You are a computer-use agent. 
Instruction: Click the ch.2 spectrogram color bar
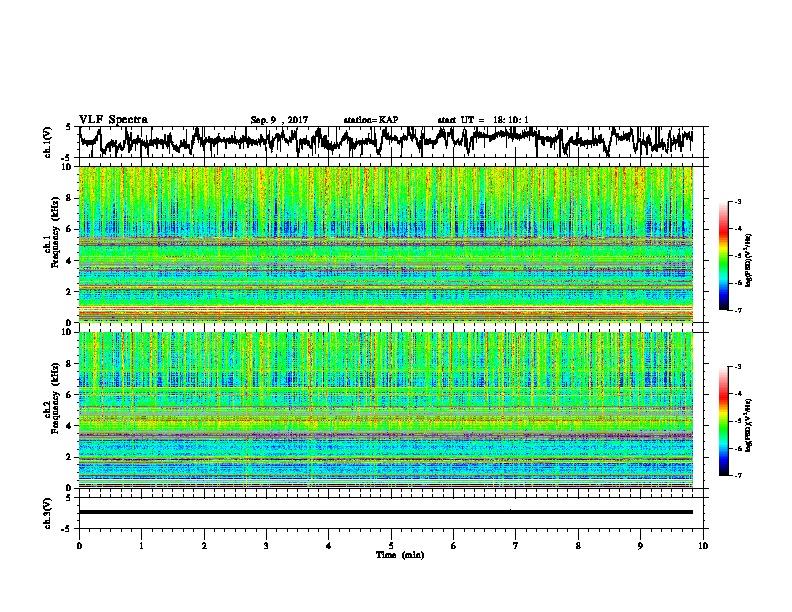point(723,421)
